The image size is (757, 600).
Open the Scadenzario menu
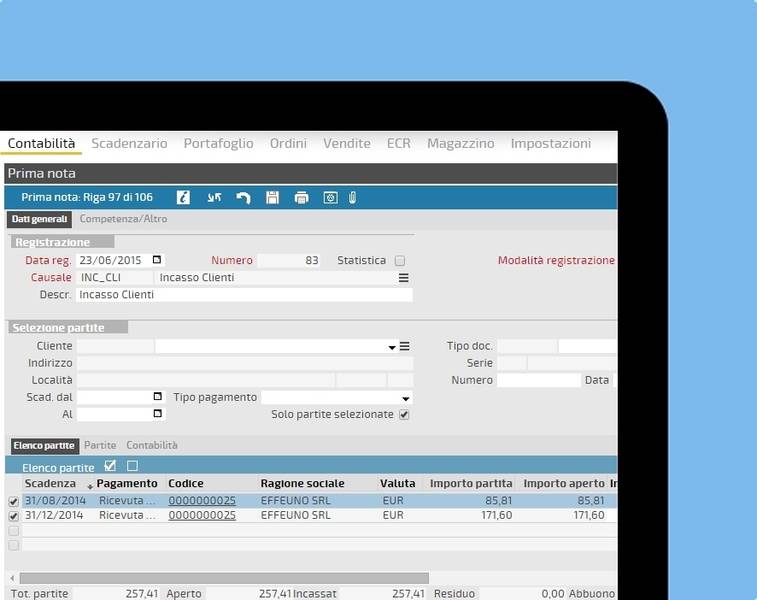point(129,144)
